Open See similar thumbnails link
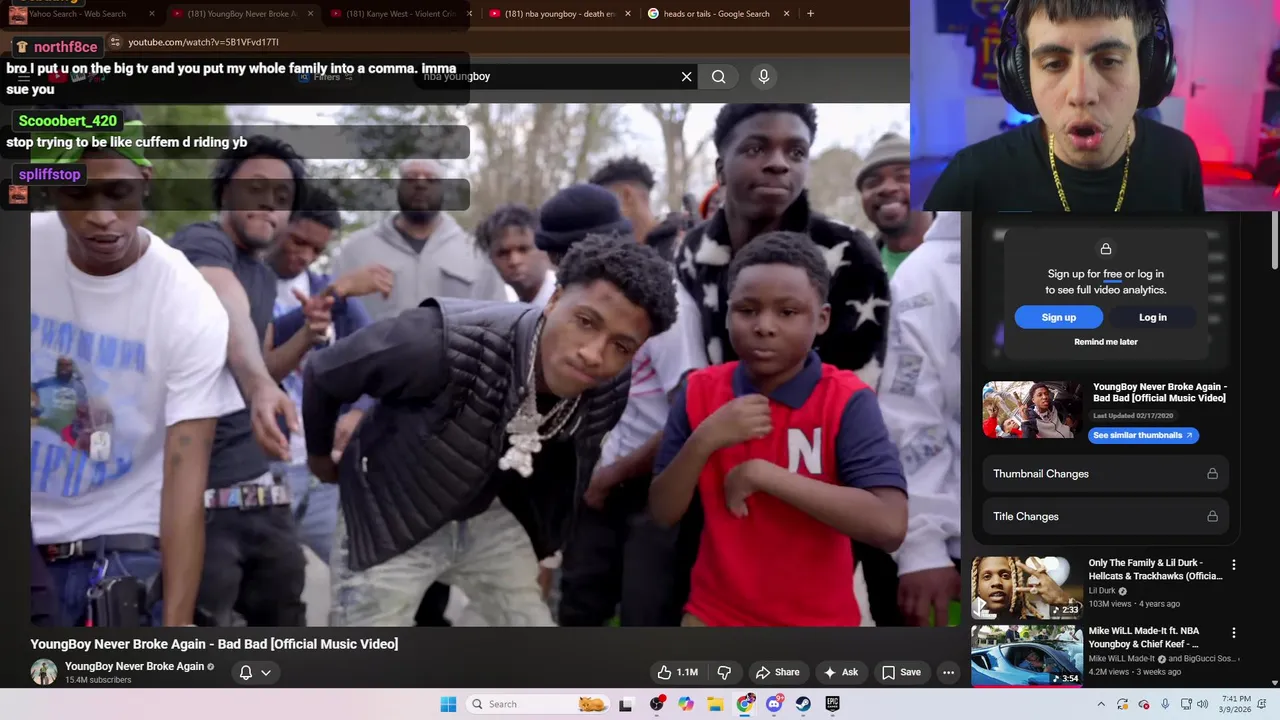 (1143, 435)
